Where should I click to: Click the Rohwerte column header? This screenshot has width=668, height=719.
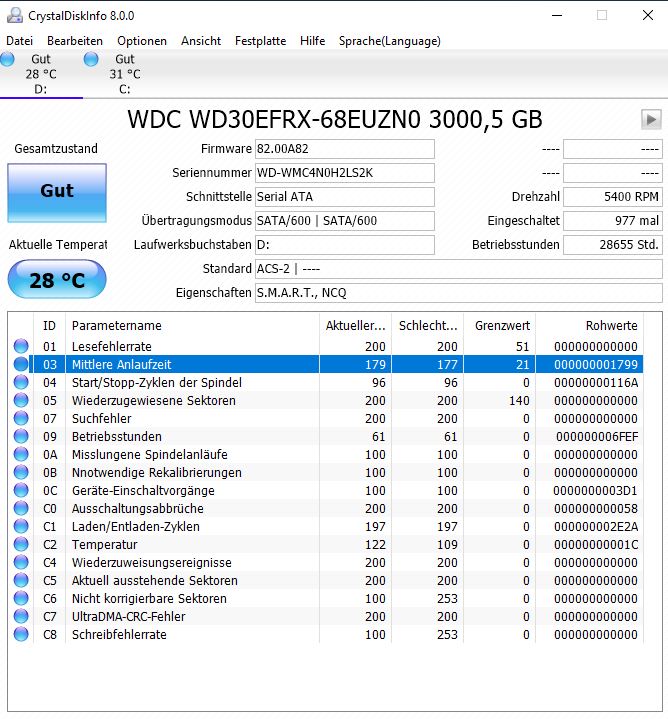590,326
